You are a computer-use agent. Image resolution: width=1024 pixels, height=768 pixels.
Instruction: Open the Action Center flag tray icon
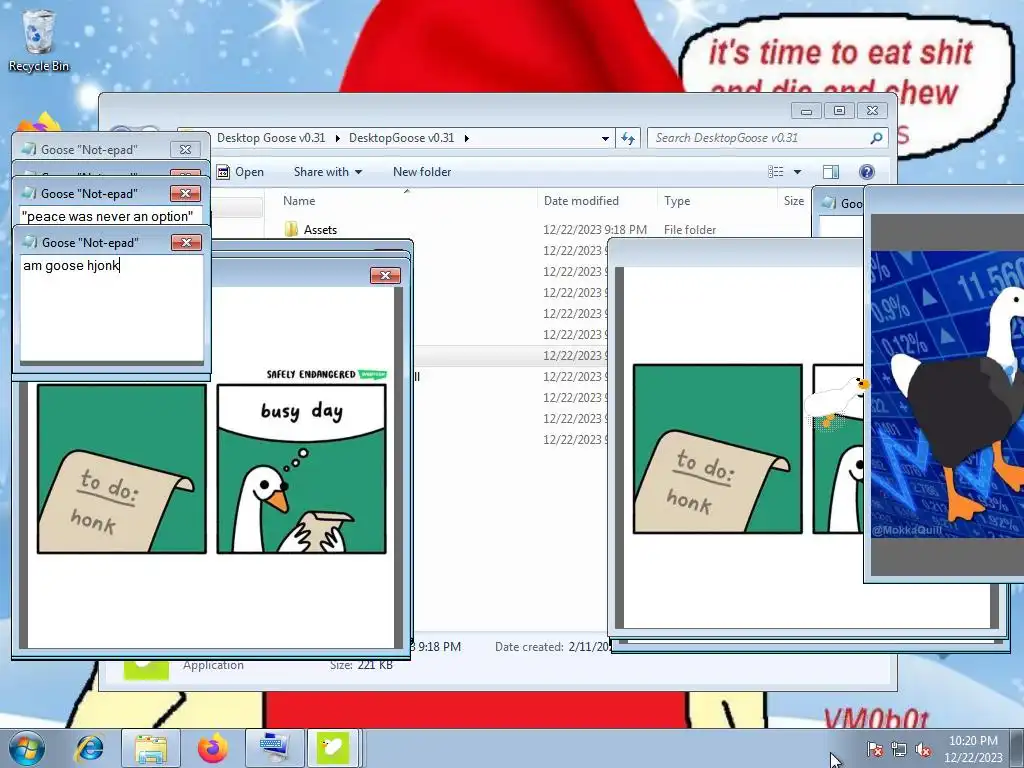874,749
